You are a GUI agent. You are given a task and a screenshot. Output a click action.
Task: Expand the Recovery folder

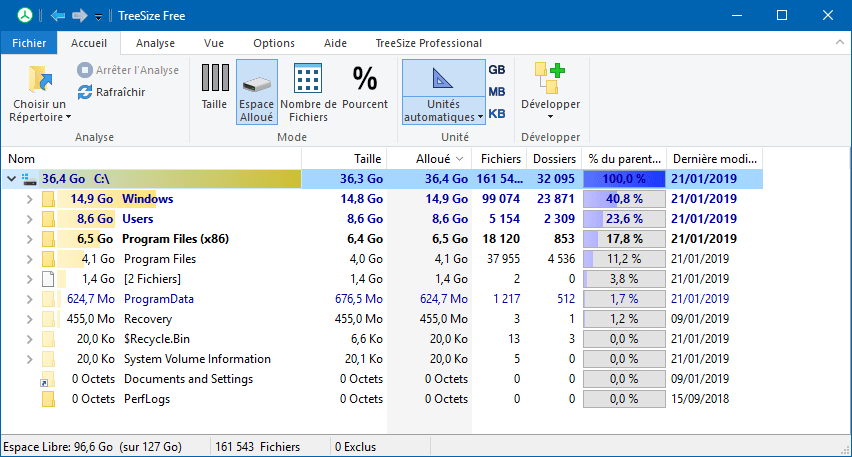click(29, 319)
